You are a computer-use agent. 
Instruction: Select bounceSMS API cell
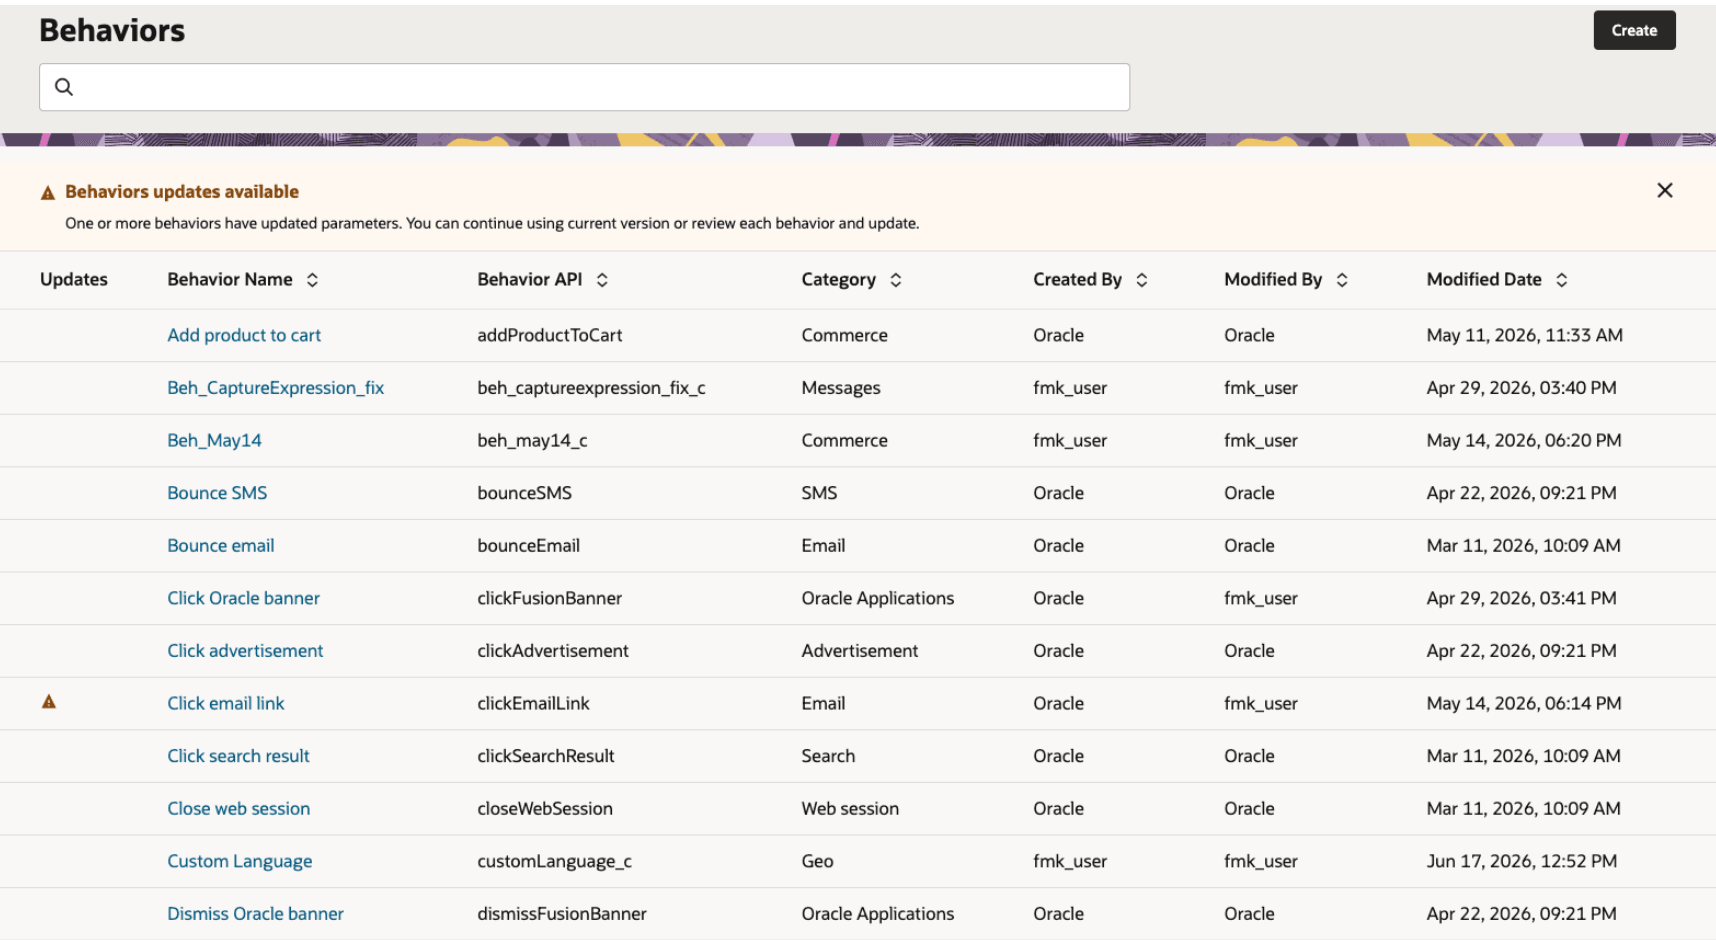coord(525,493)
